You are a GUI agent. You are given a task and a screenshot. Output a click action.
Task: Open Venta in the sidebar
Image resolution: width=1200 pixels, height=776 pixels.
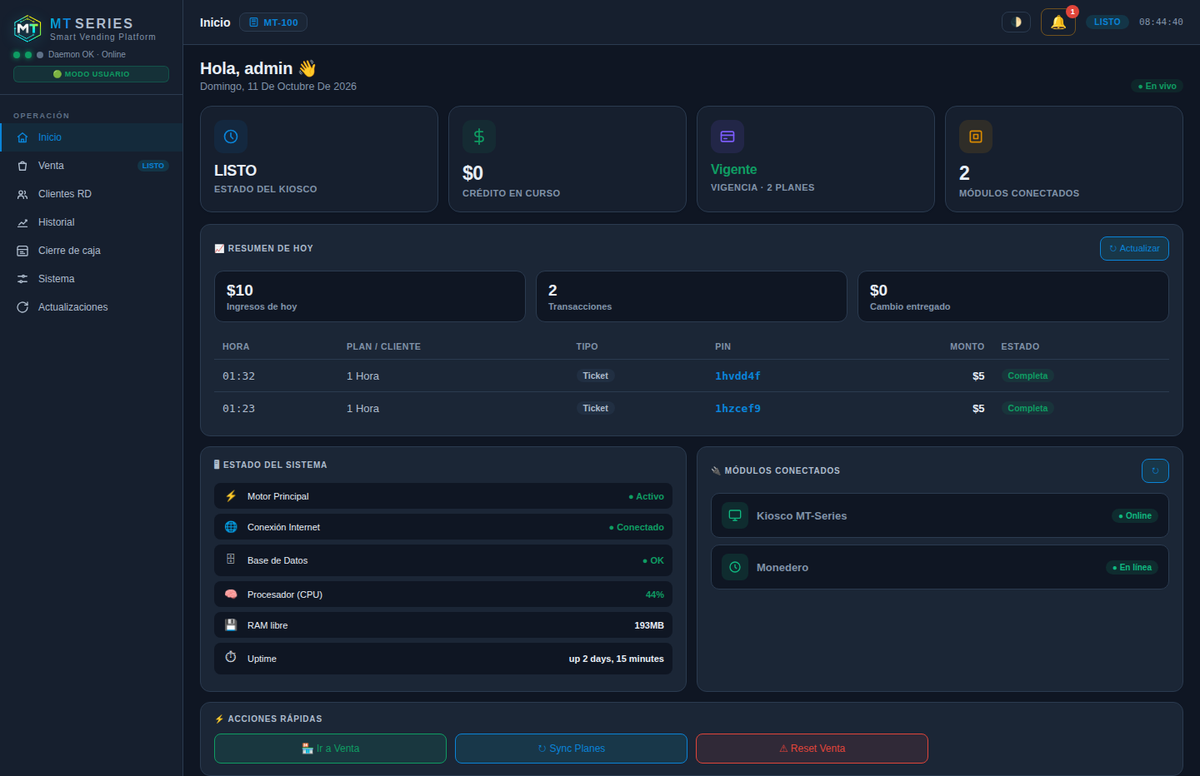coord(91,165)
